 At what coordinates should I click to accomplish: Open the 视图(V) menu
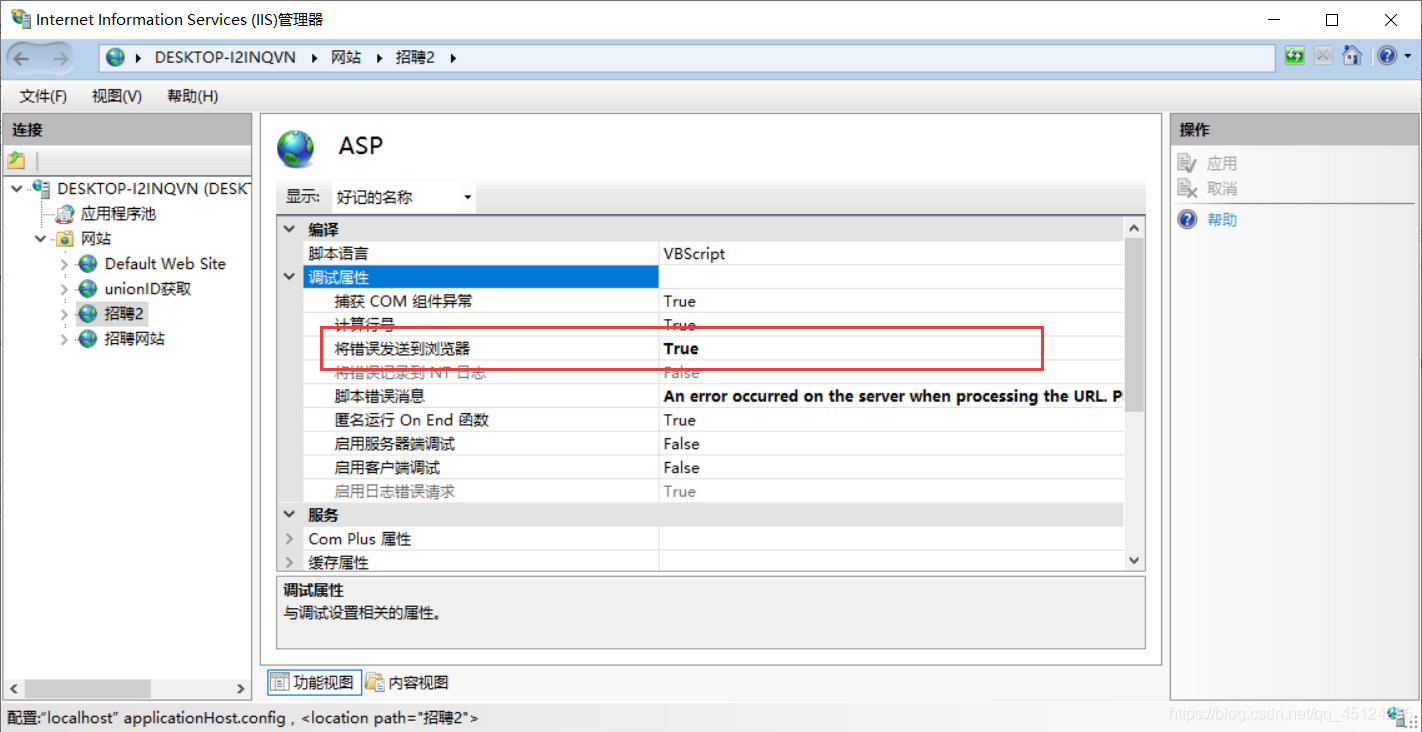point(115,96)
